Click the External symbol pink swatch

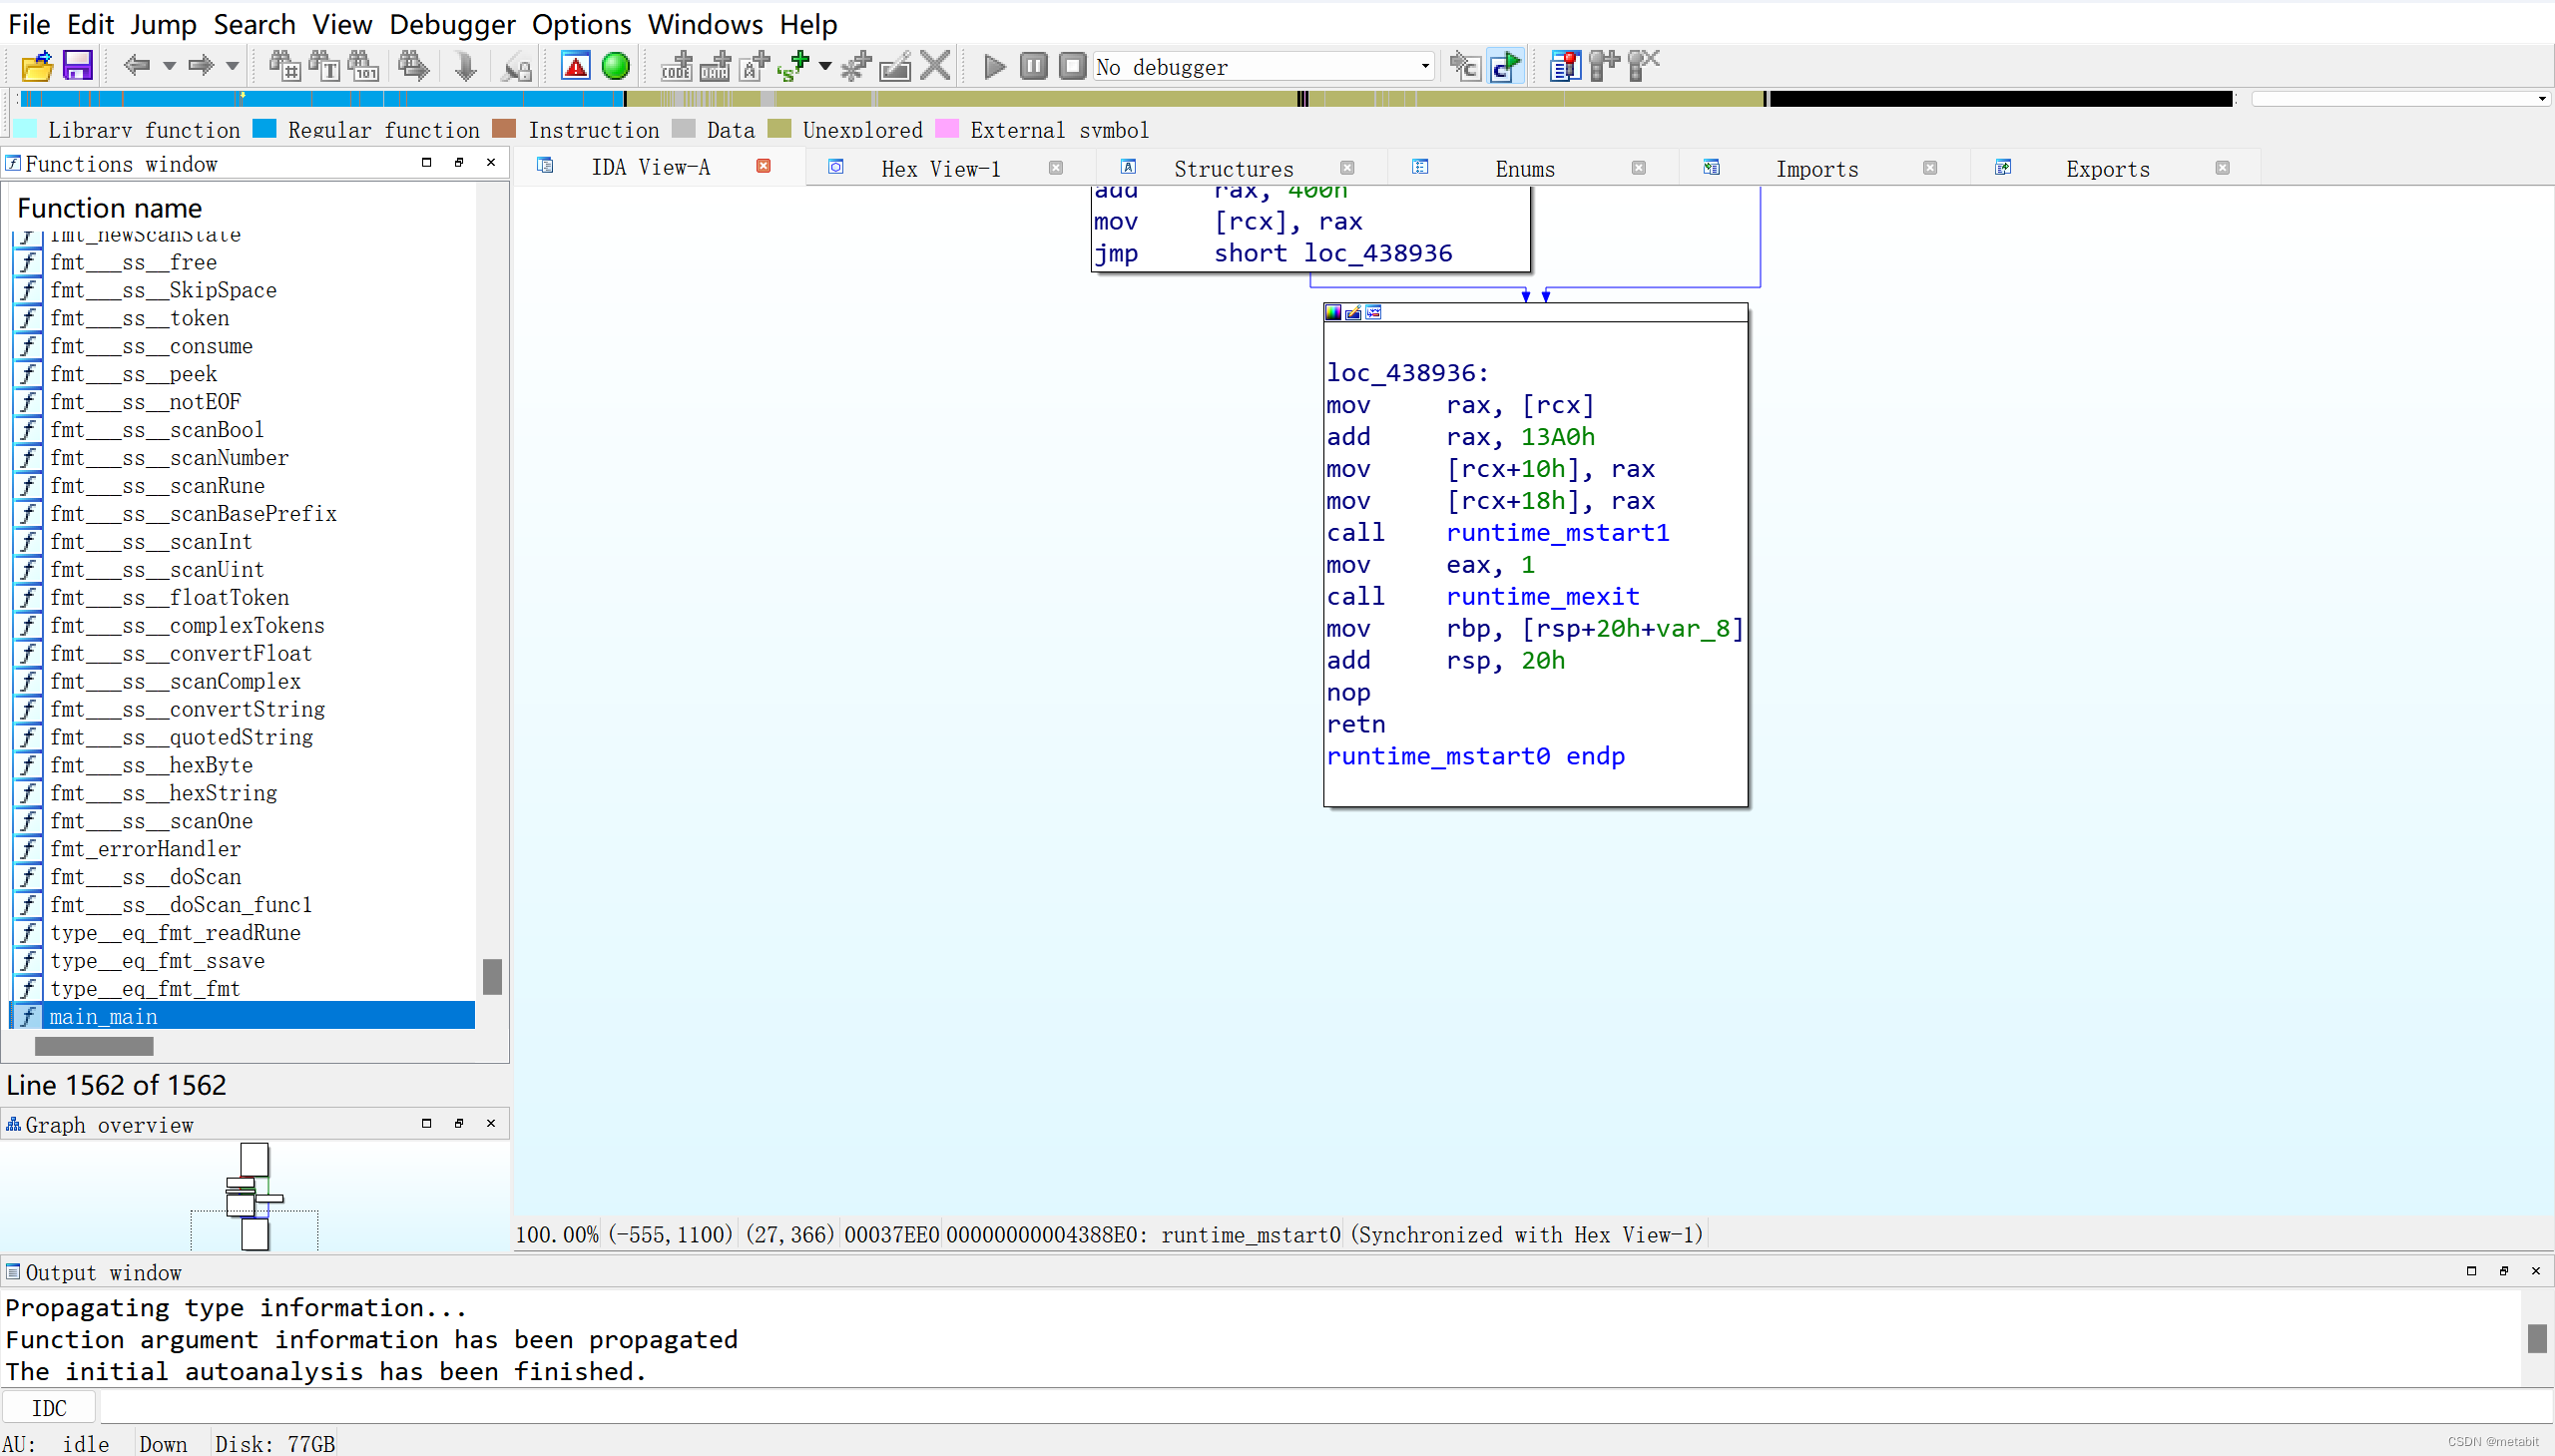pyautogui.click(x=946, y=129)
